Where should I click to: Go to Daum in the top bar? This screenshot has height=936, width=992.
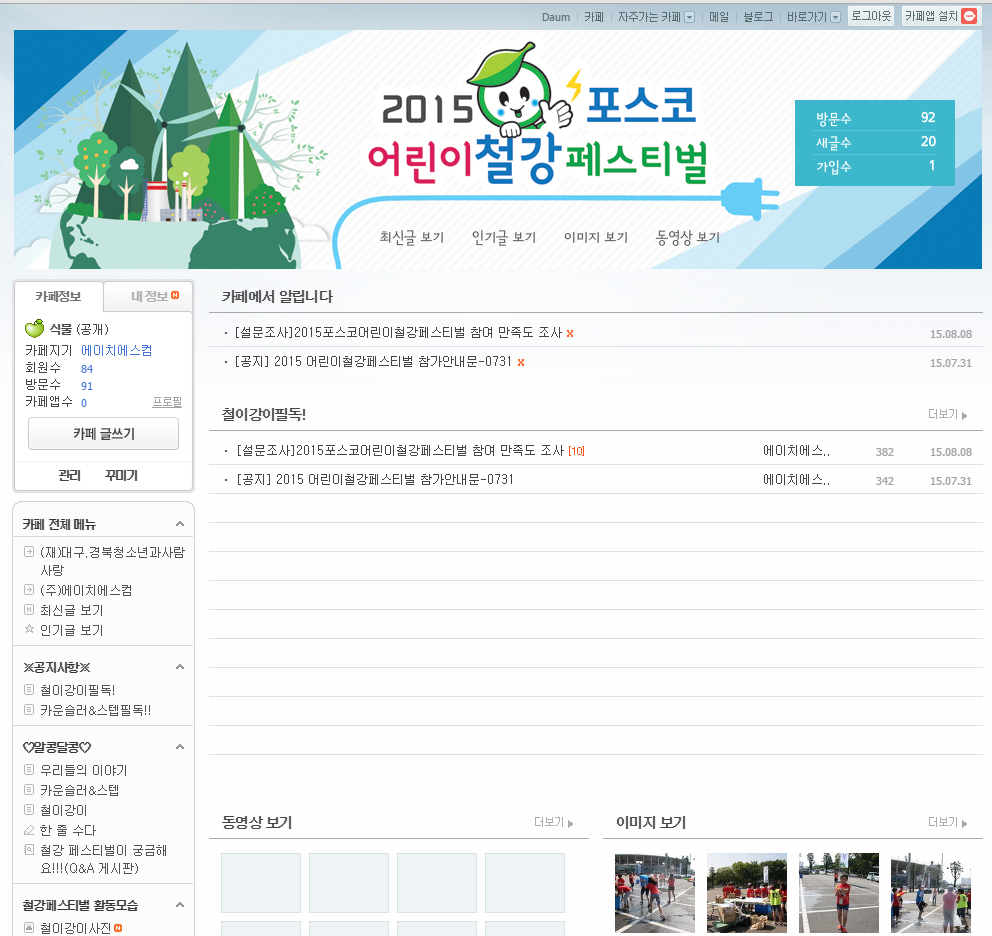[555, 17]
